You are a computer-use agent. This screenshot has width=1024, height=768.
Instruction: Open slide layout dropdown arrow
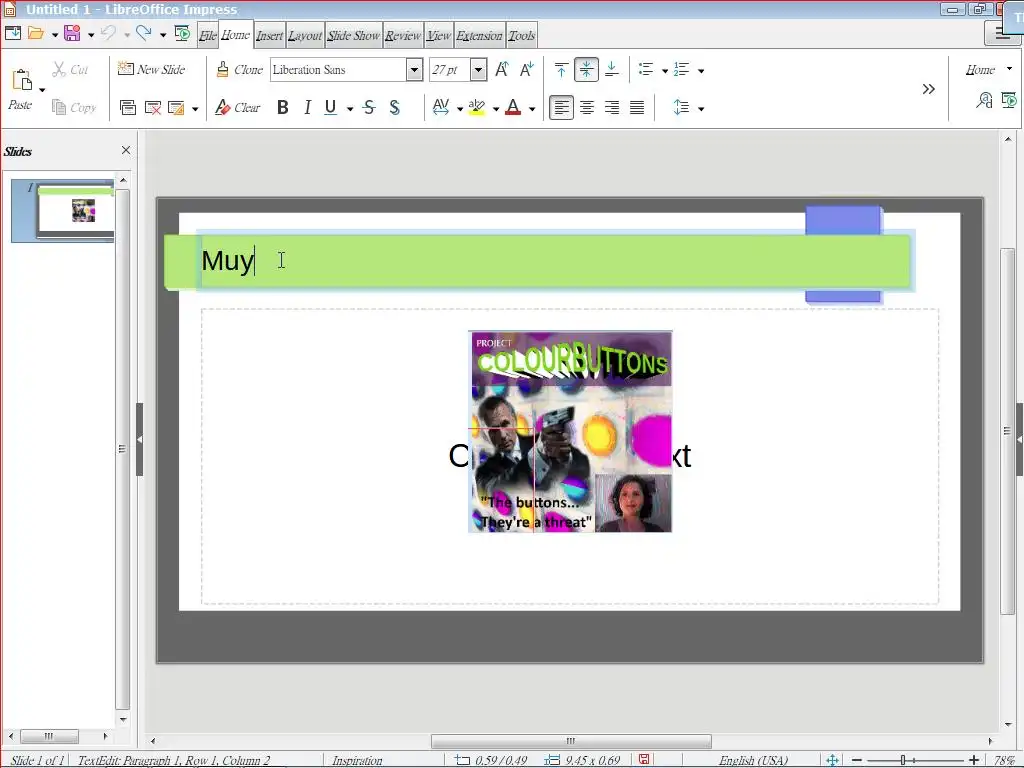tap(195, 108)
